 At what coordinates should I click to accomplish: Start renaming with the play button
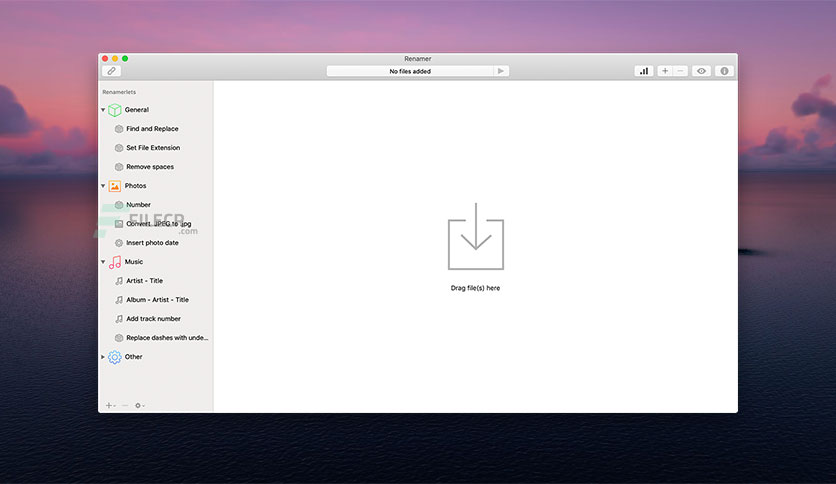click(501, 71)
